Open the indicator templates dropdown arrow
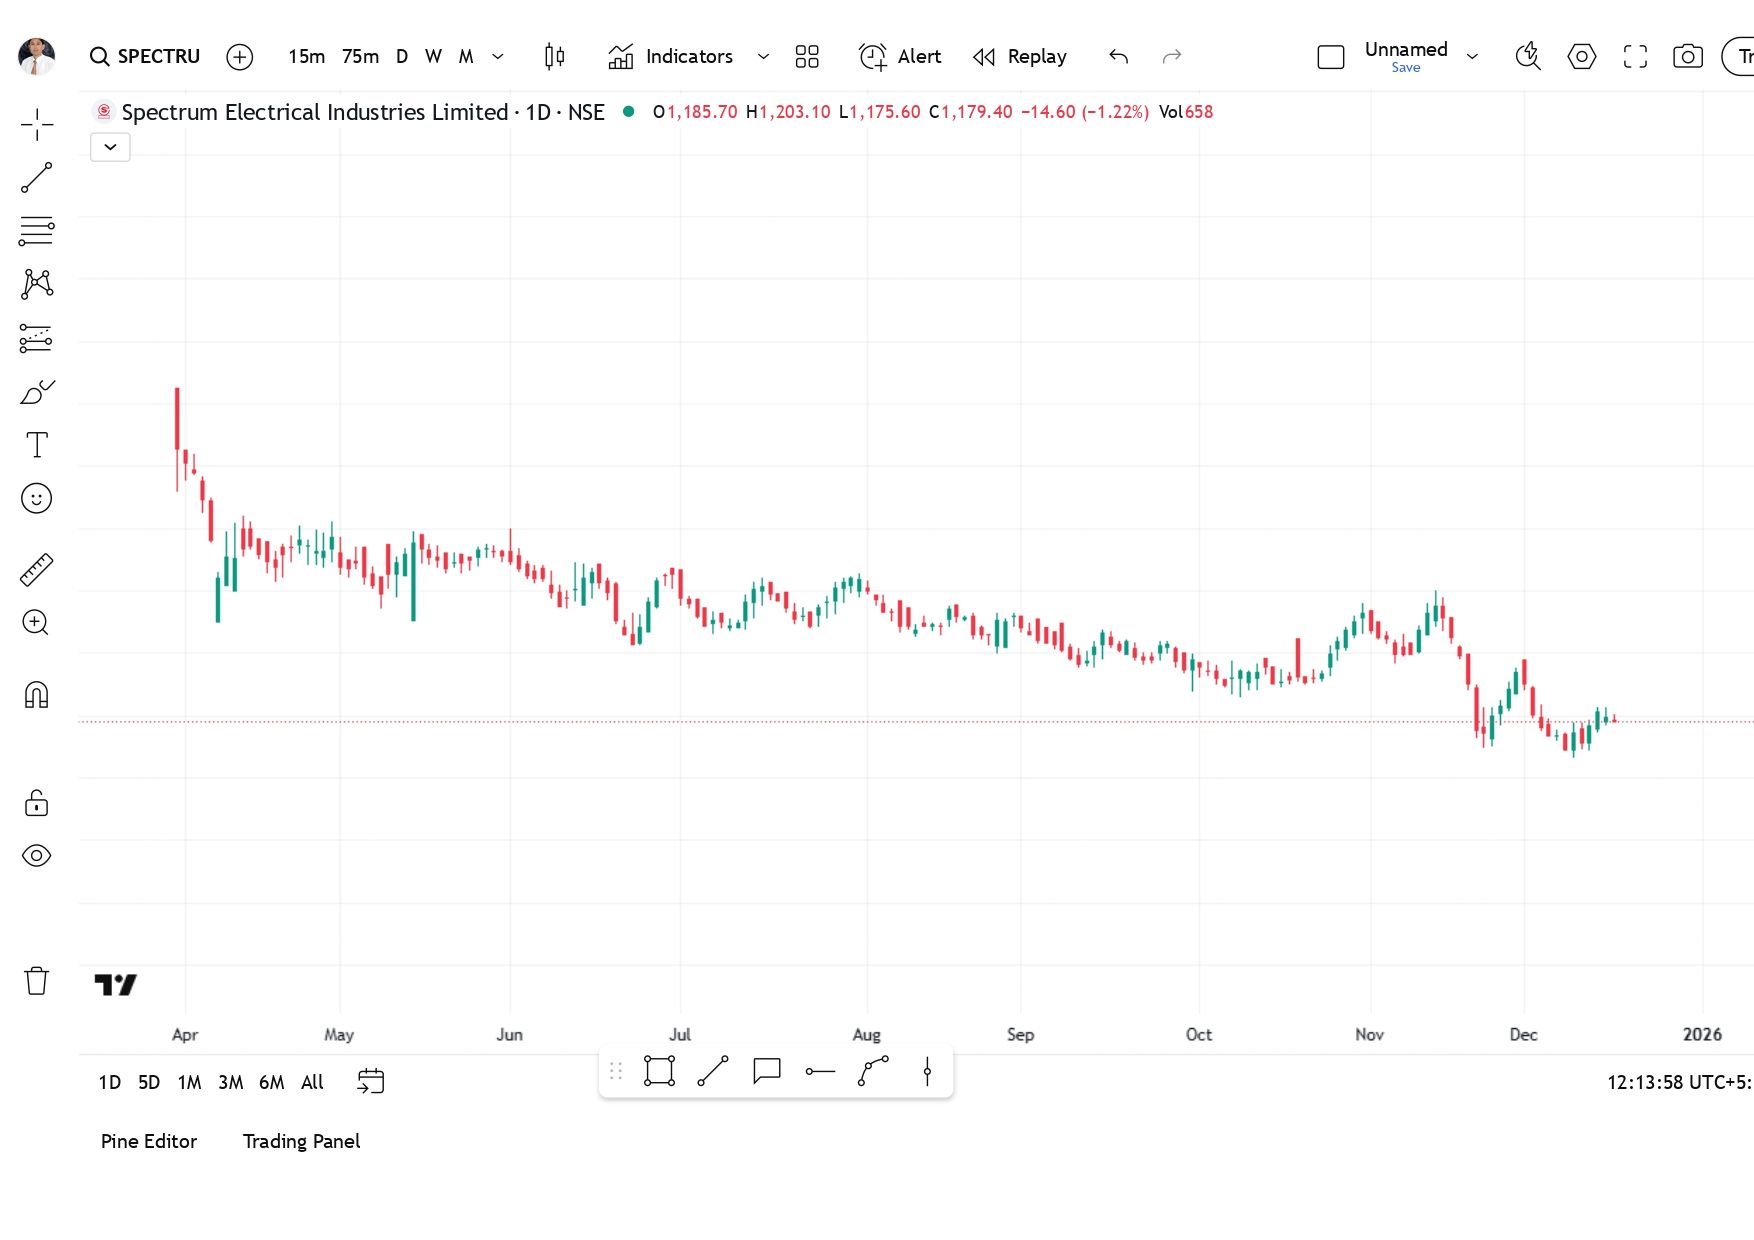Screen dimensions: 1754x1240 pyautogui.click(x=763, y=57)
